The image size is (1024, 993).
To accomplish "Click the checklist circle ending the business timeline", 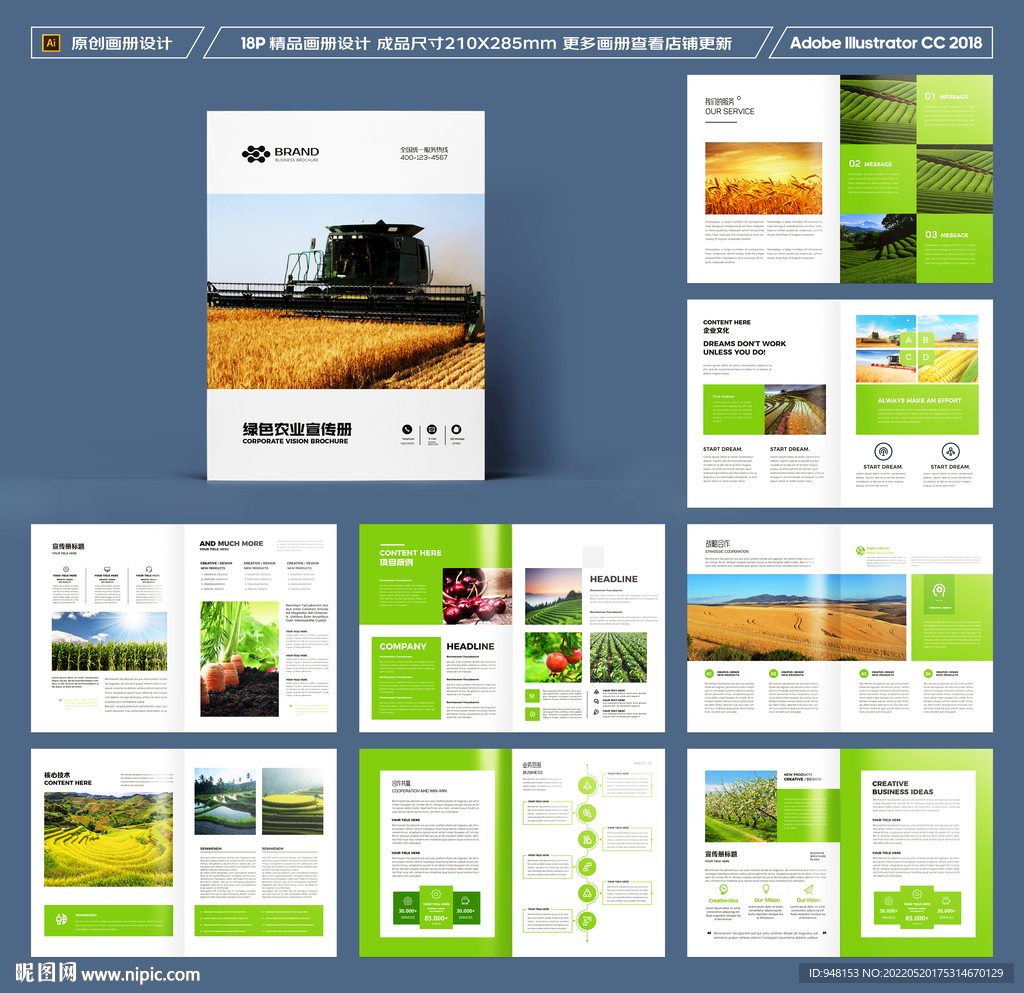I will (x=587, y=921).
